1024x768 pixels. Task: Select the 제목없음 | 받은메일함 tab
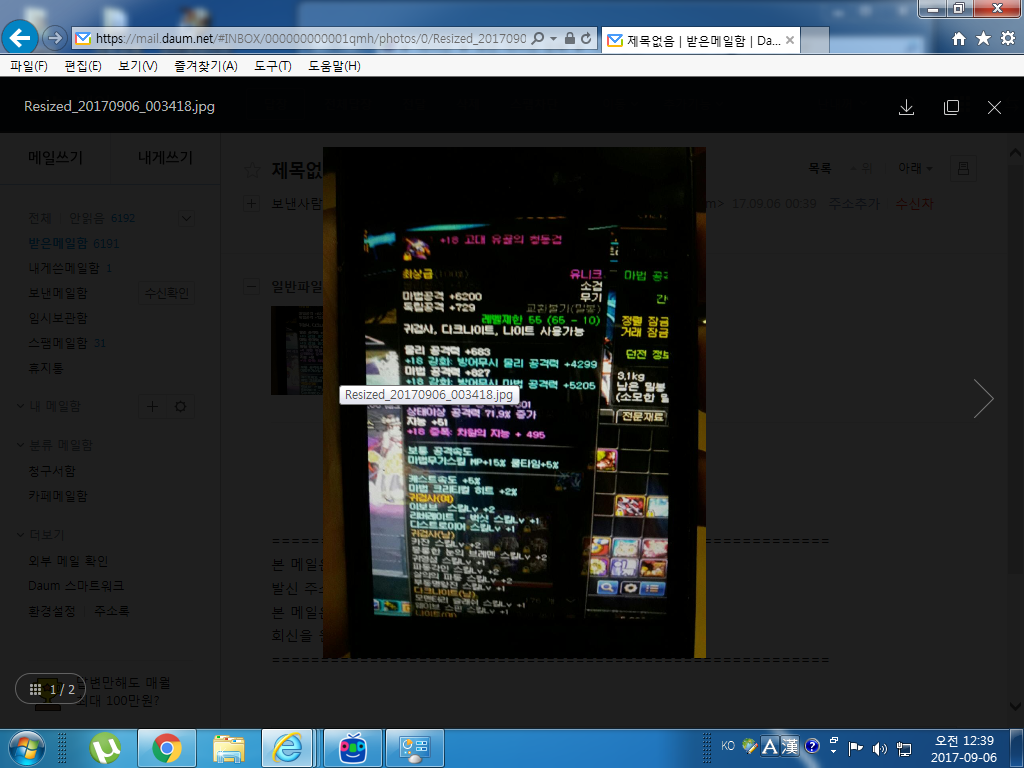coord(699,40)
